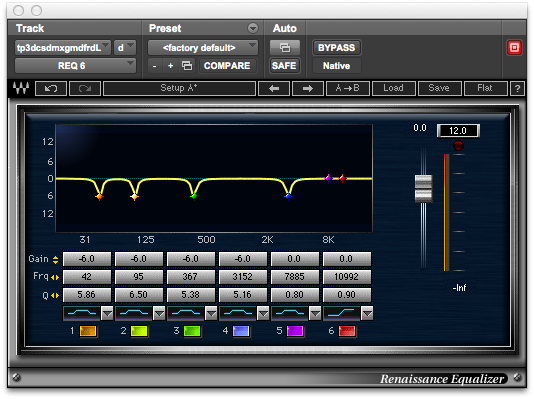Image resolution: width=534 pixels, height=399 pixels.
Task: Open band 6 filter type dropdown arrow
Action: point(367,313)
